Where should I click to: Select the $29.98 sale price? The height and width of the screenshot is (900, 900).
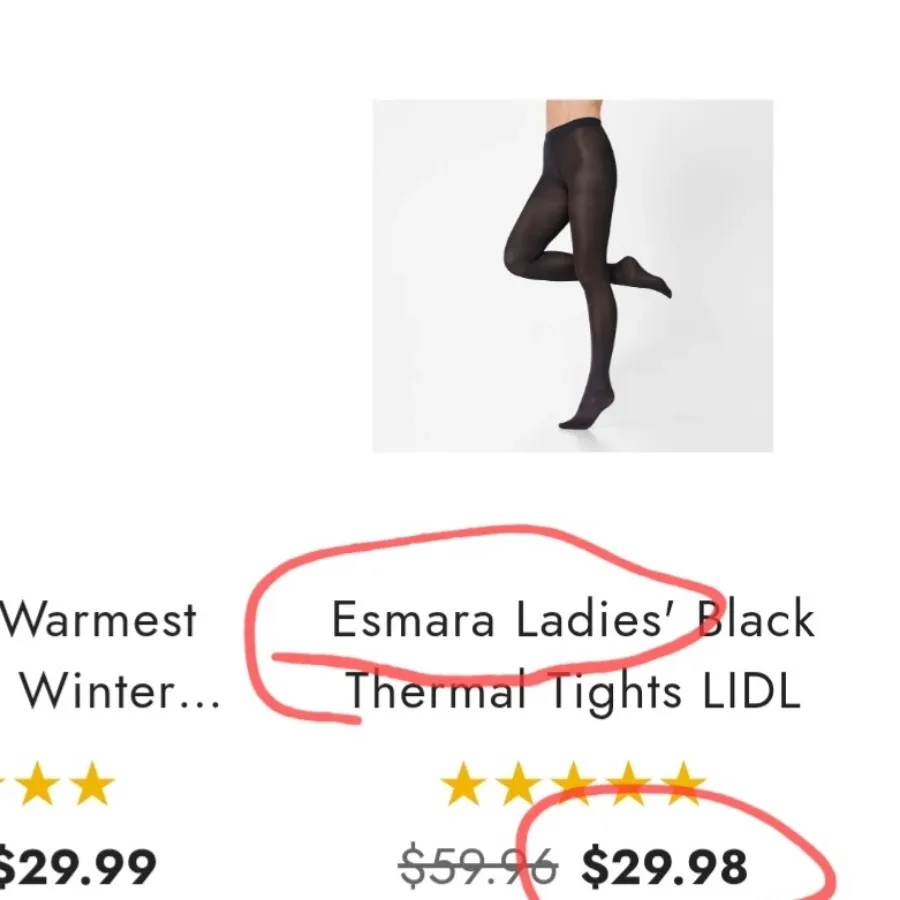[x=664, y=866]
